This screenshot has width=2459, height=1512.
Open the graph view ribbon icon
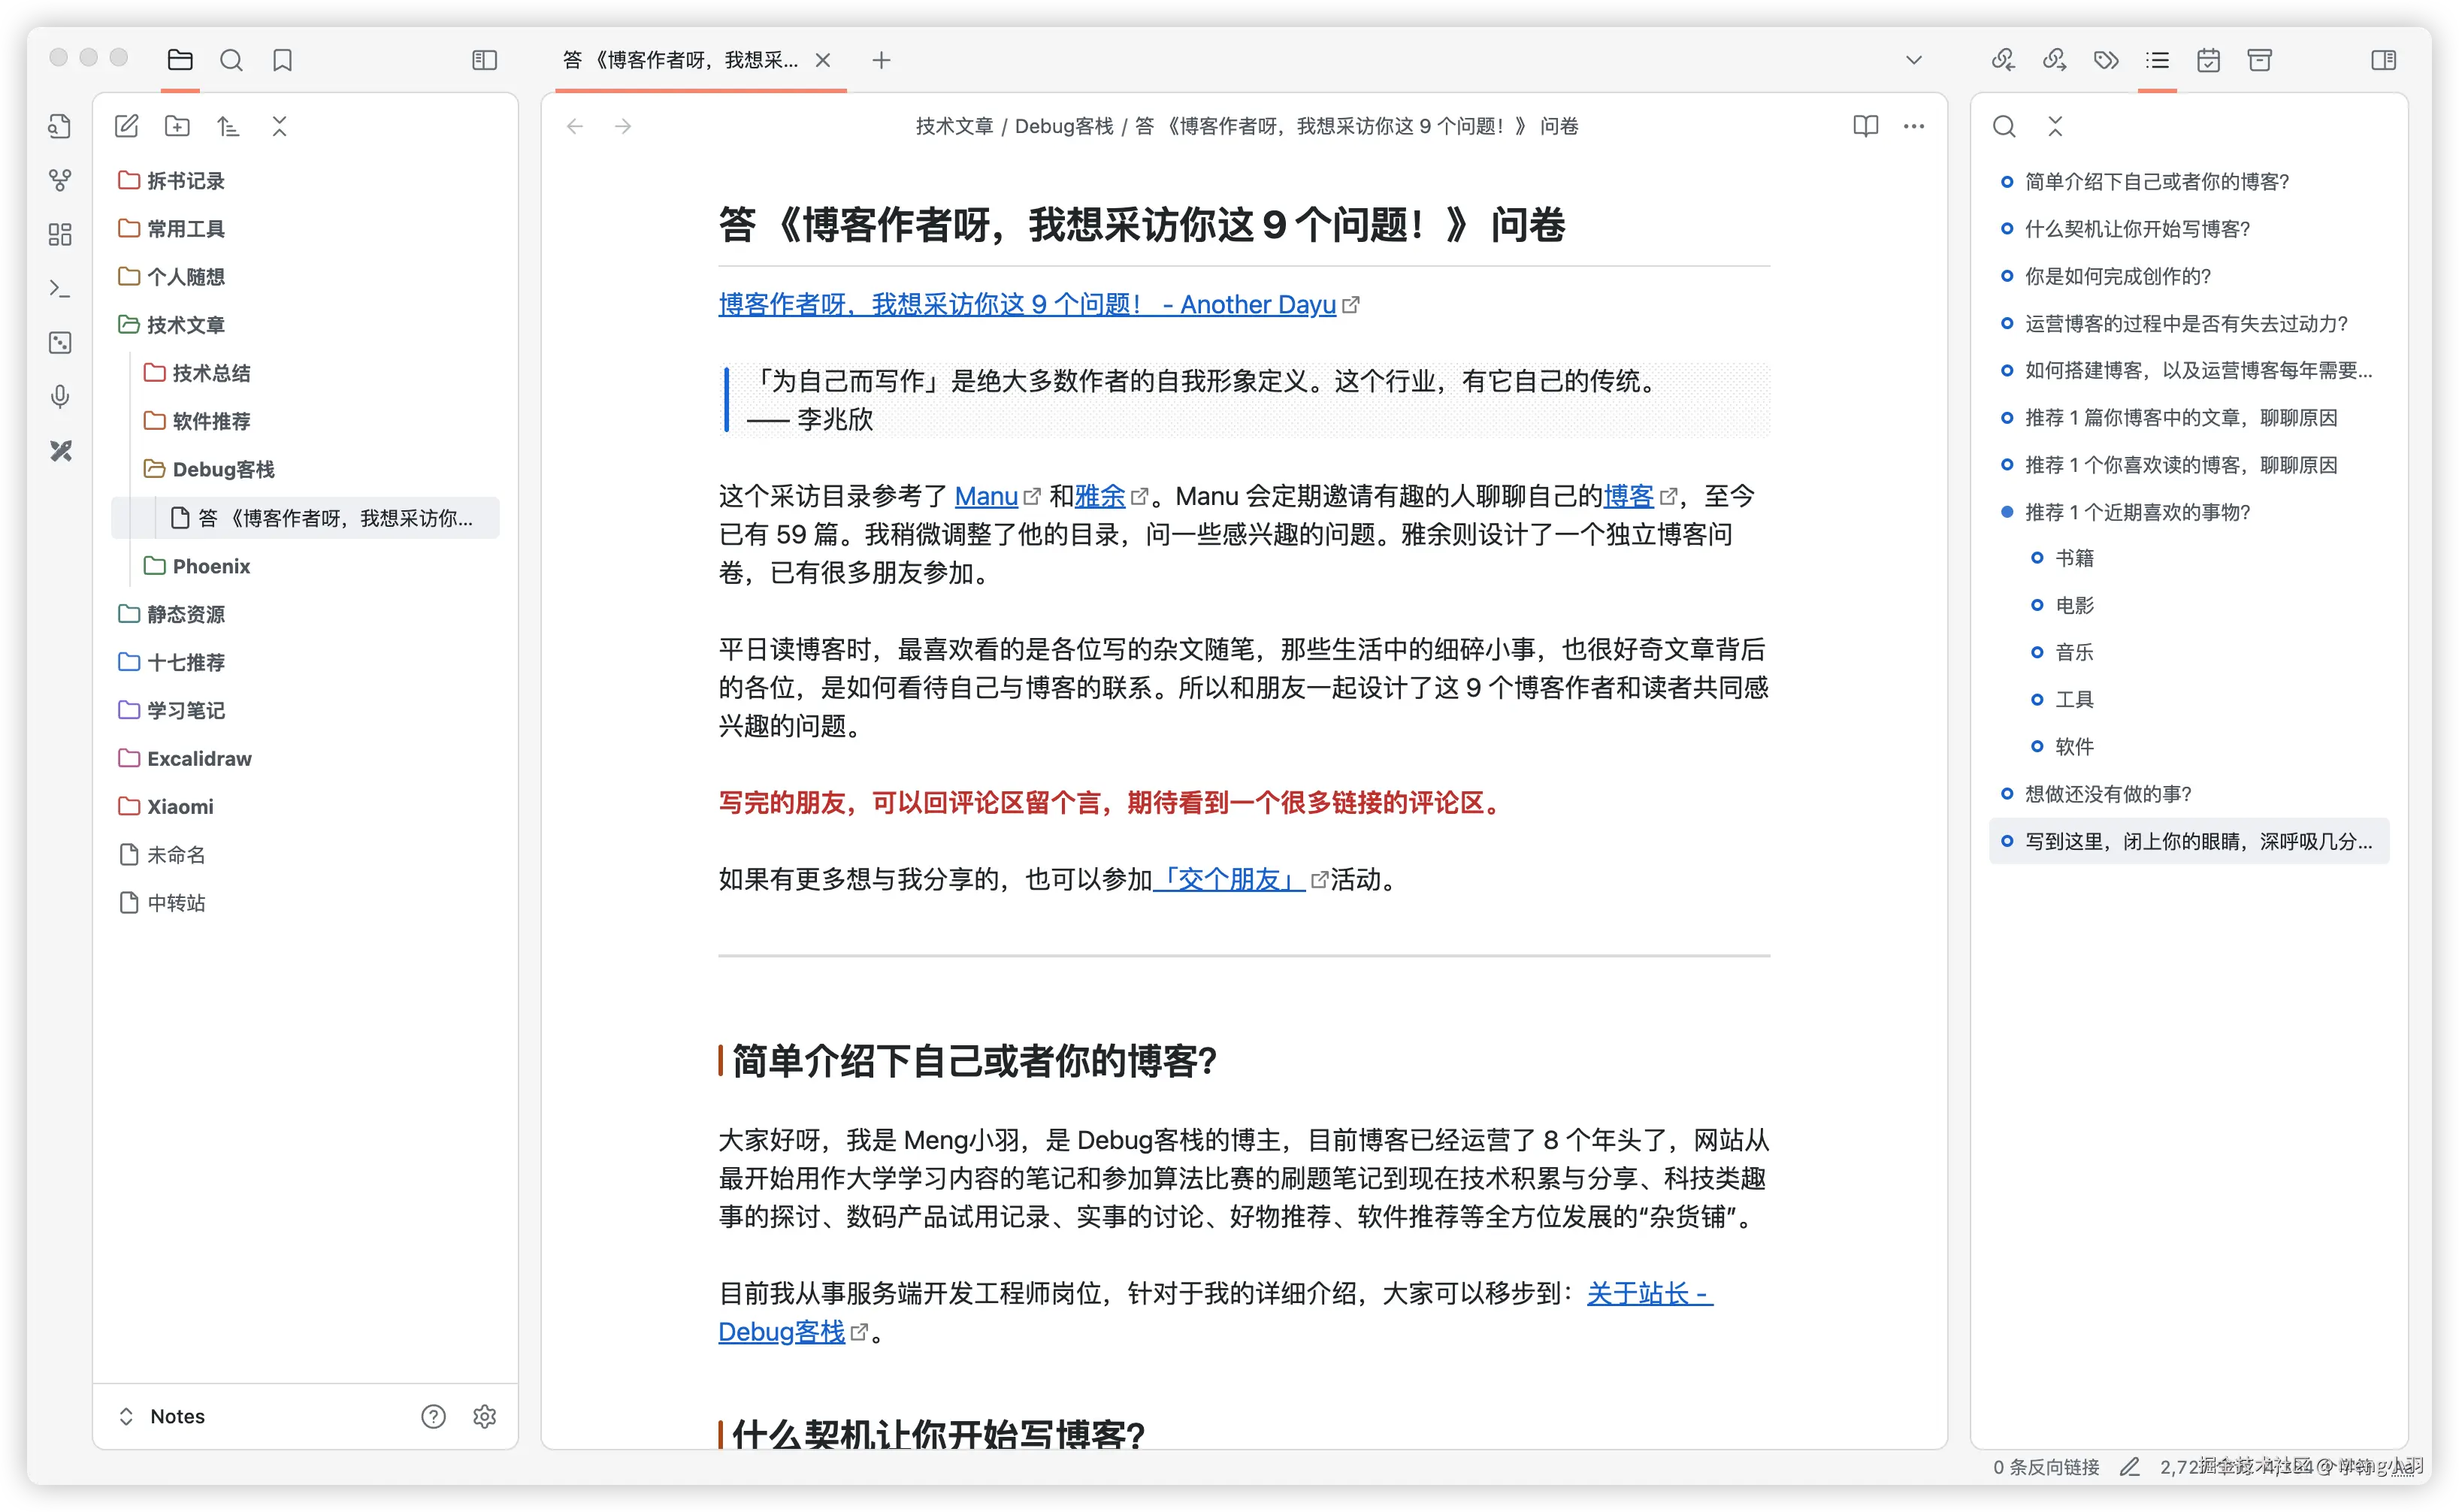tap(60, 180)
